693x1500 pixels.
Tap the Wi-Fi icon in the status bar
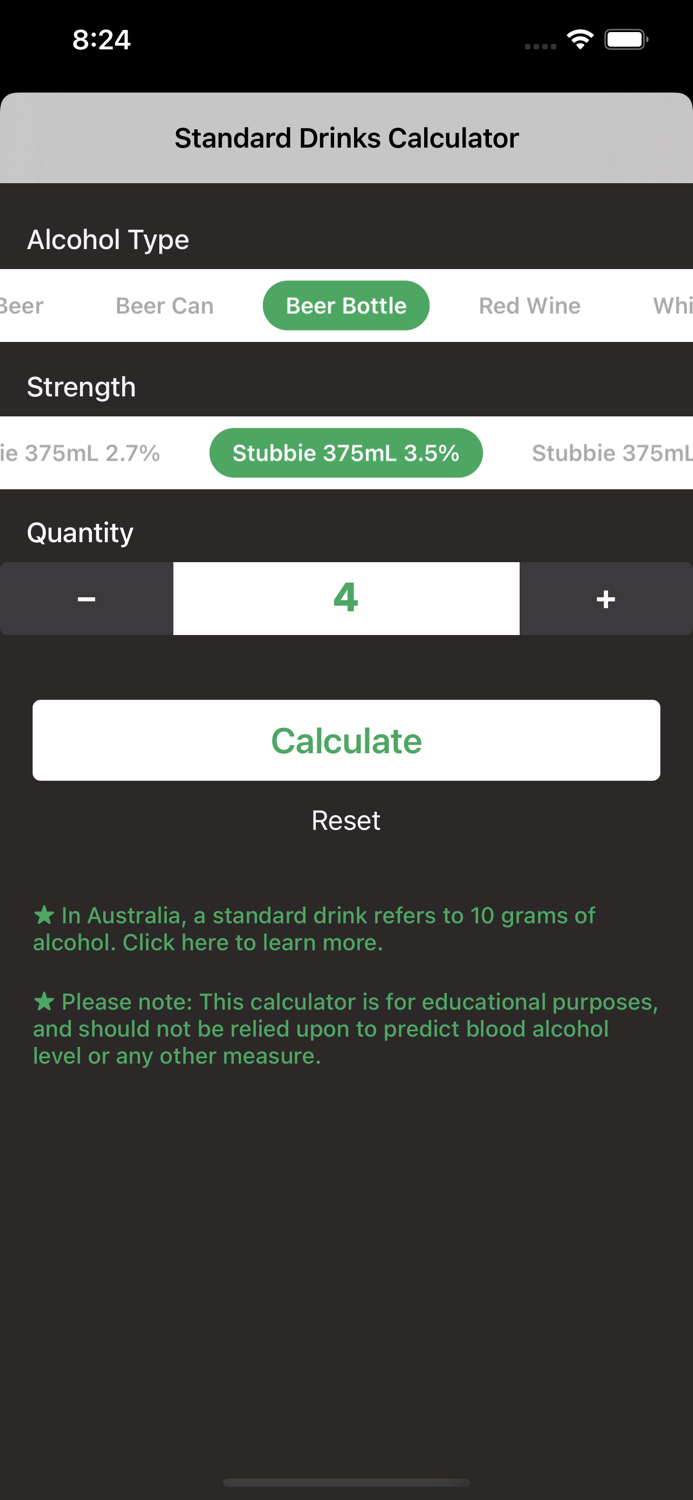(x=580, y=40)
